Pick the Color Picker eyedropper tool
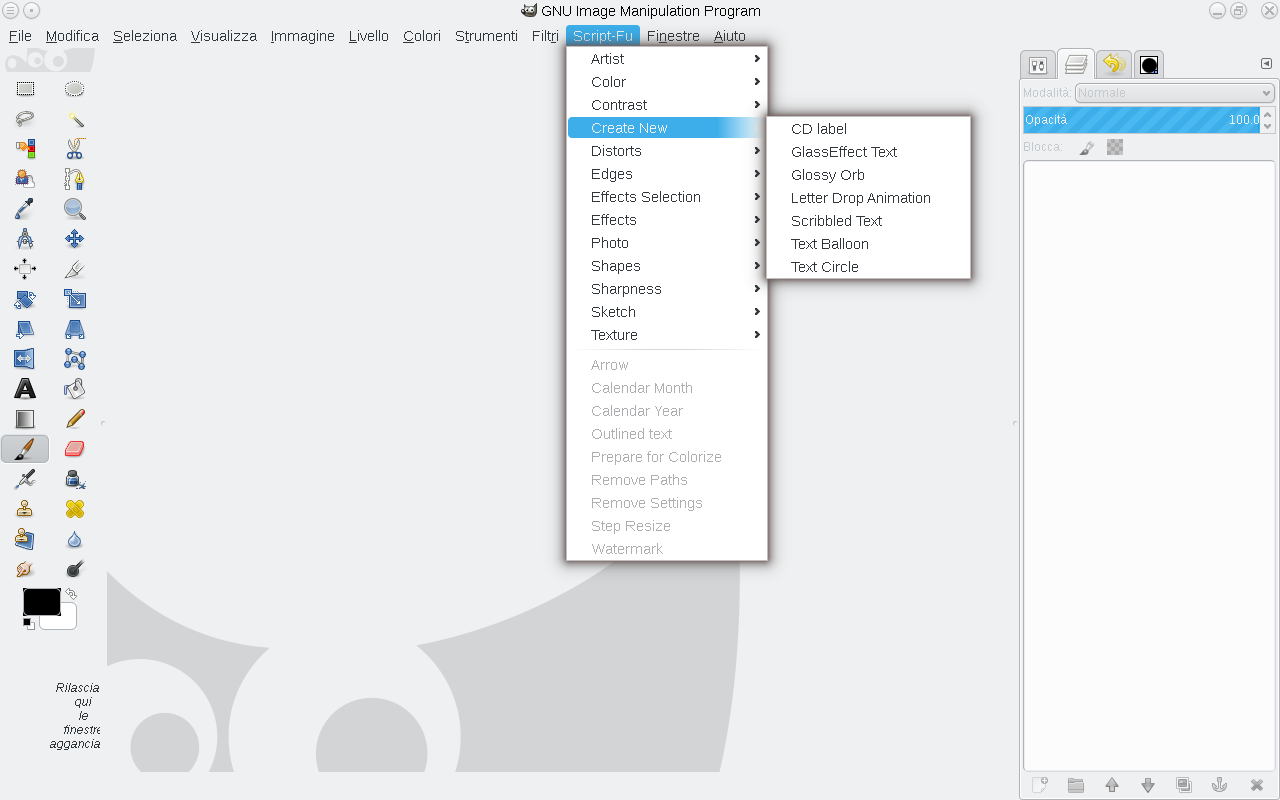The image size is (1280, 800). tap(25, 209)
